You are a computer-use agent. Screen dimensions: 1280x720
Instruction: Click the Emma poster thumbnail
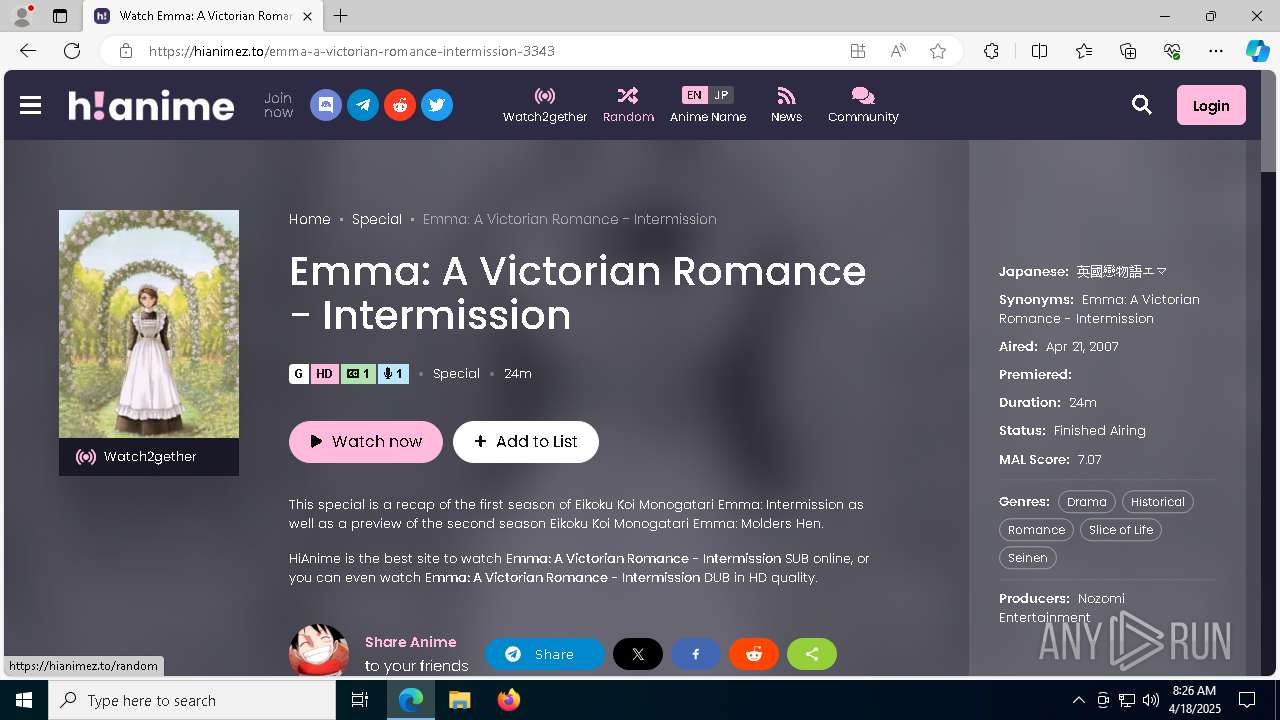pos(149,324)
